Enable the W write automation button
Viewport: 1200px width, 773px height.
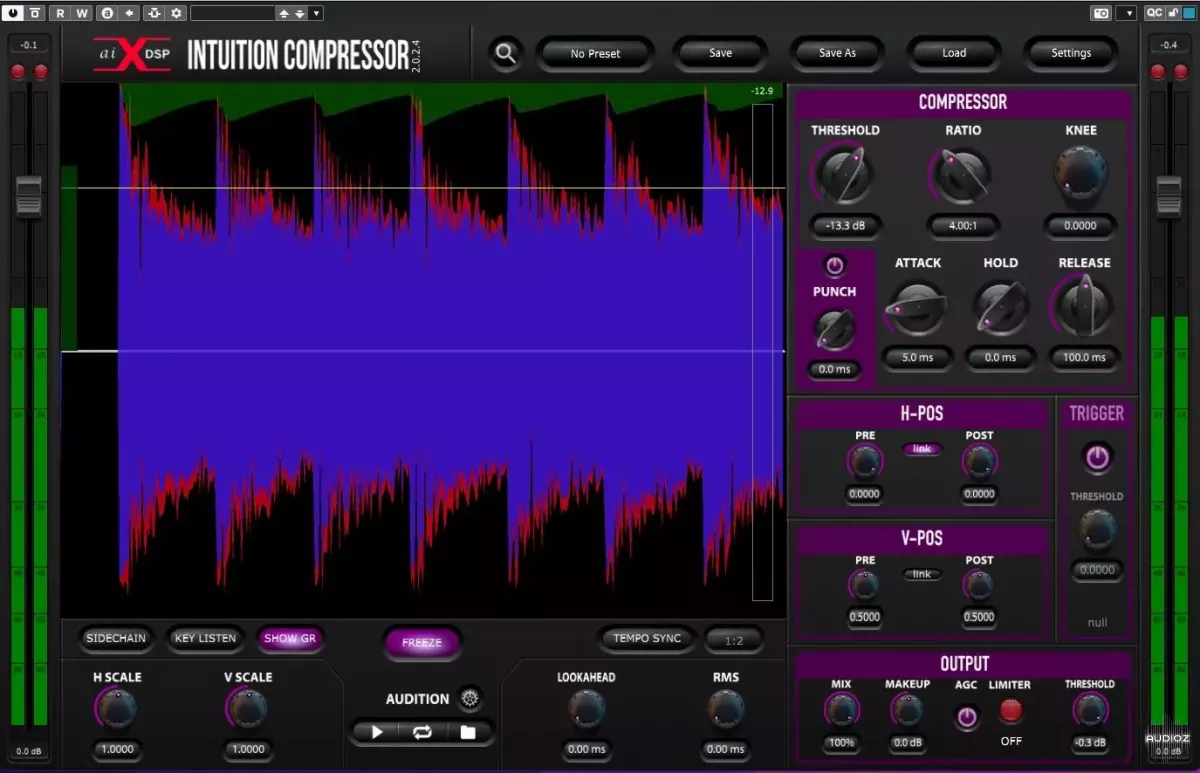pyautogui.click(x=81, y=13)
